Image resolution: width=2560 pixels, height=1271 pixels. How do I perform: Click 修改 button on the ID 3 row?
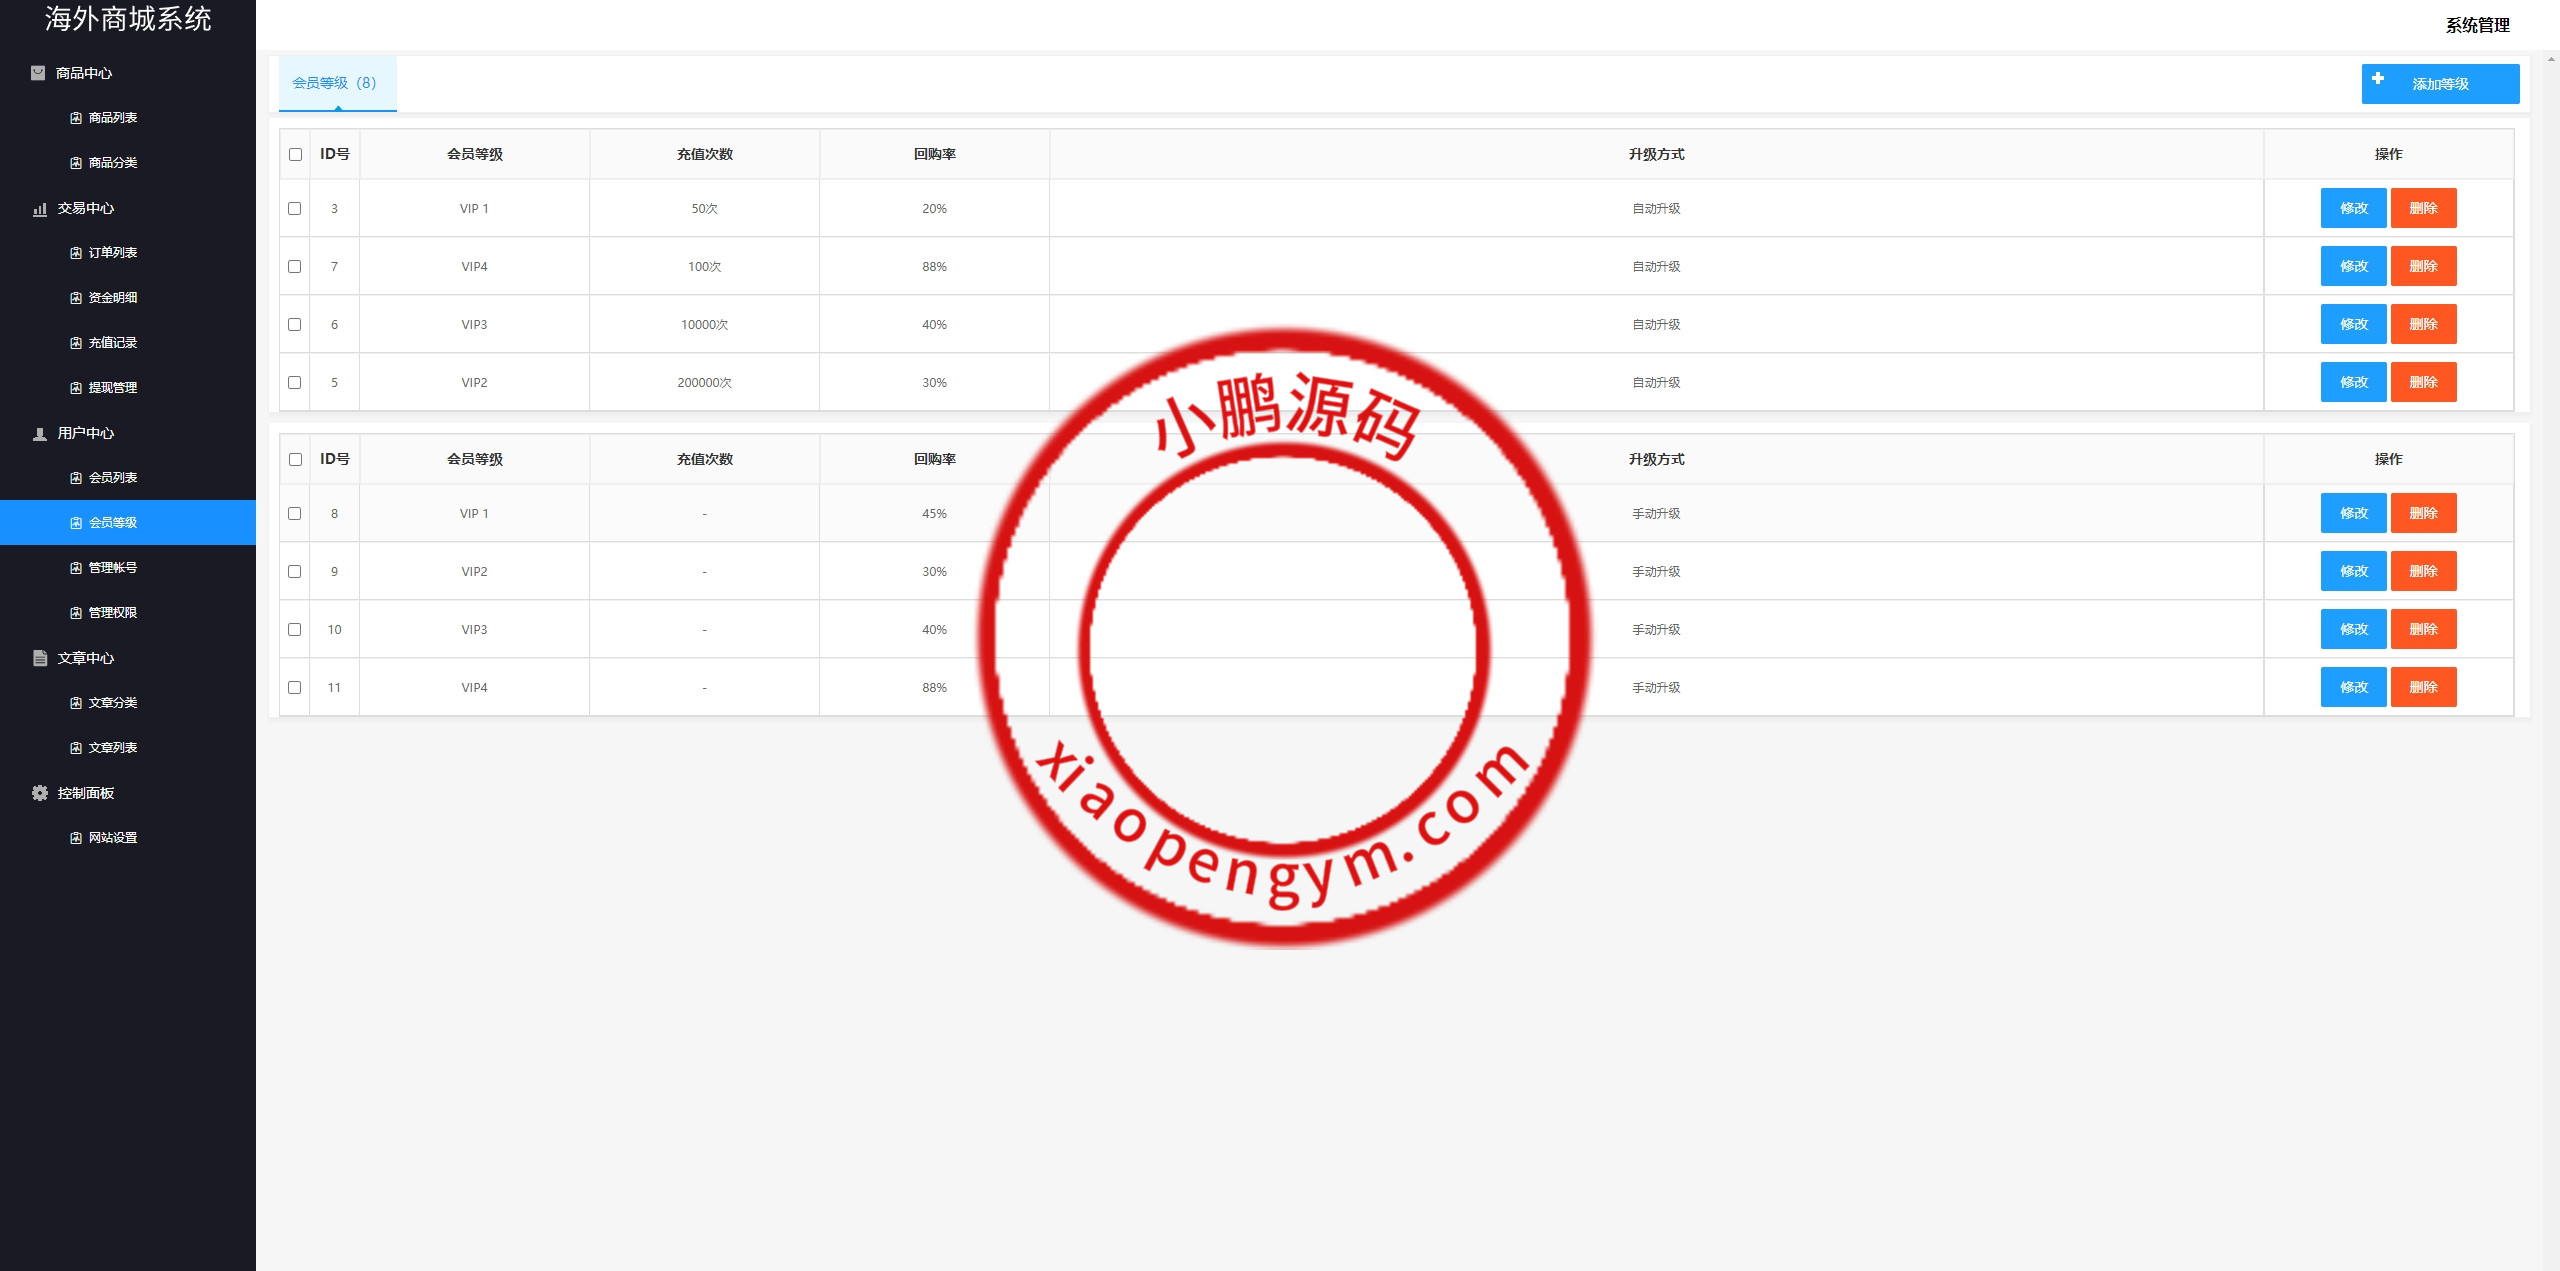(2355, 209)
